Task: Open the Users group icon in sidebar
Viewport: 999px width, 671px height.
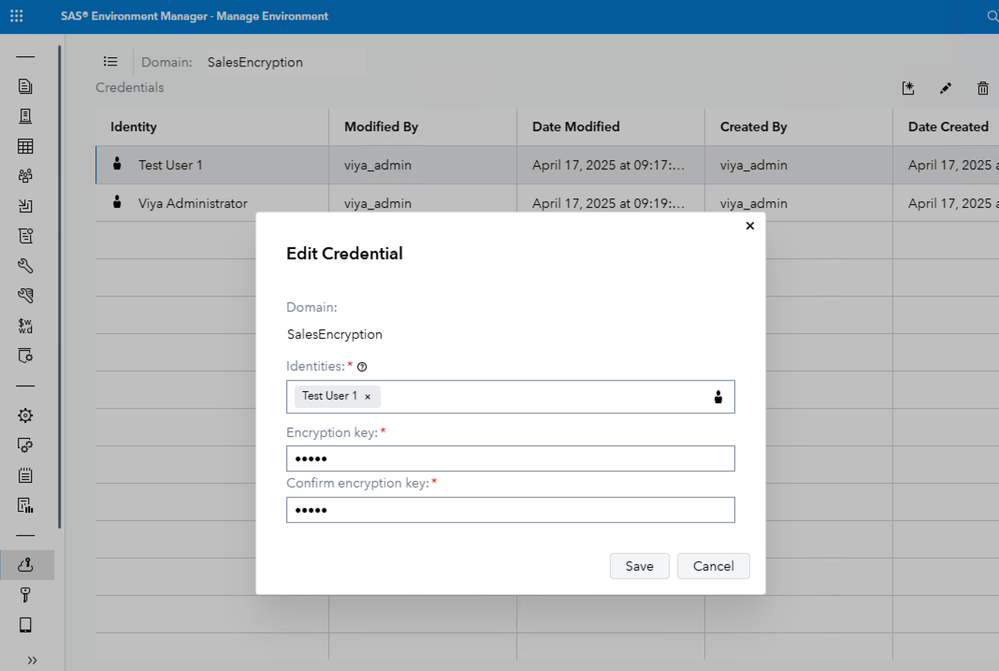Action: pyautogui.click(x=25, y=176)
